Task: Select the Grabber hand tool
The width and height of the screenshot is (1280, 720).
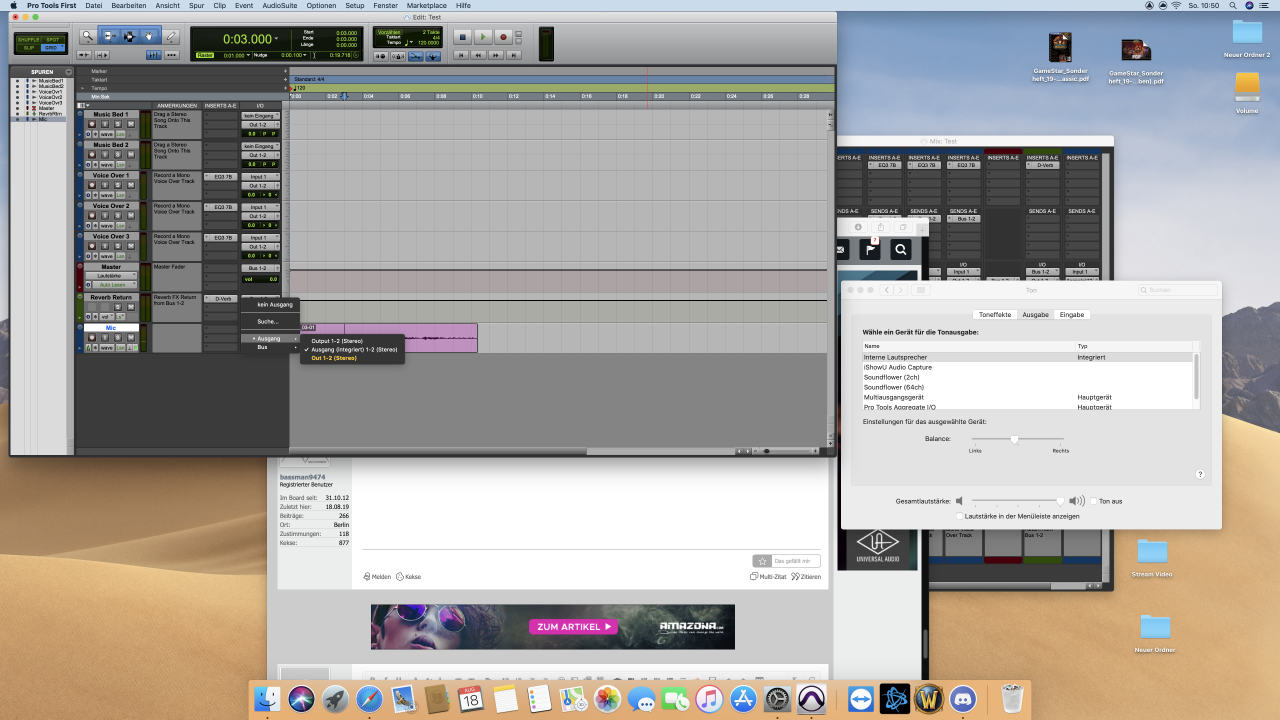Action: coord(149,36)
